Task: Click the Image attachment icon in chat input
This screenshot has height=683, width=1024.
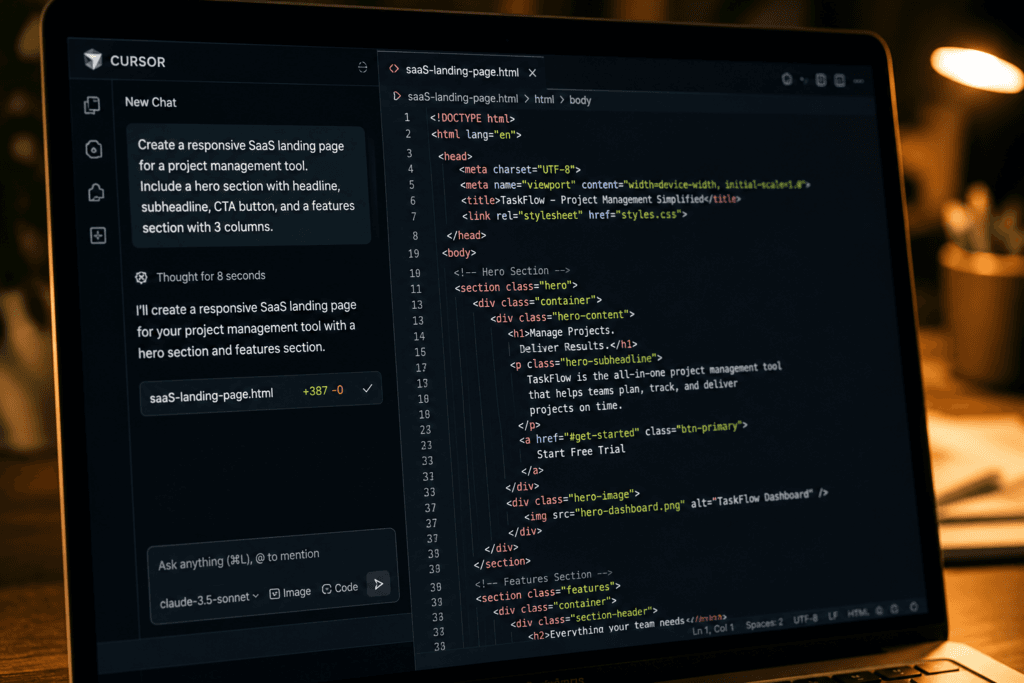Action: (275, 594)
